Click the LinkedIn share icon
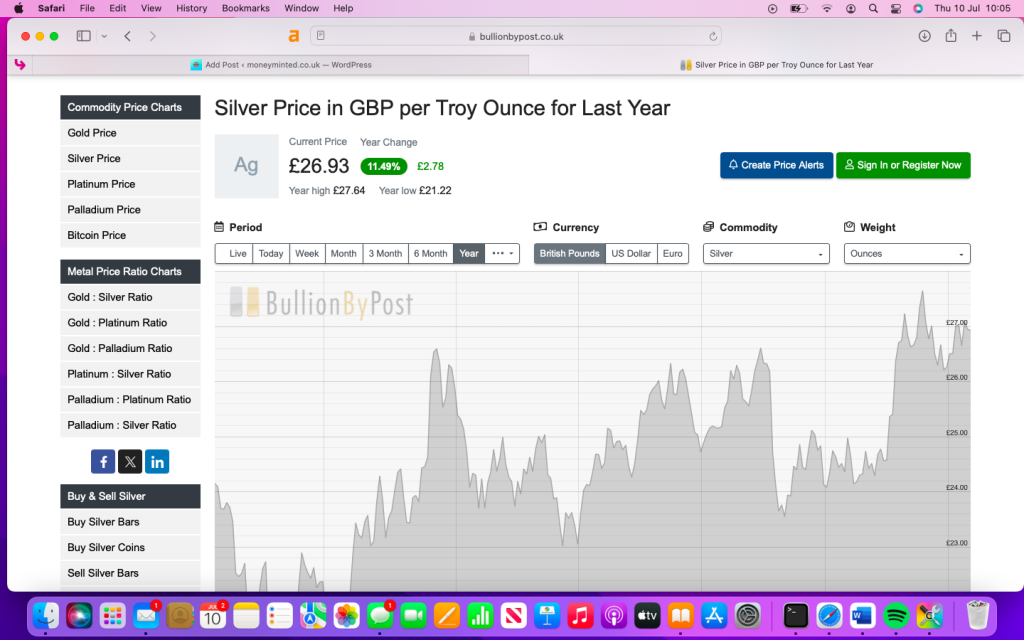 pos(157,461)
